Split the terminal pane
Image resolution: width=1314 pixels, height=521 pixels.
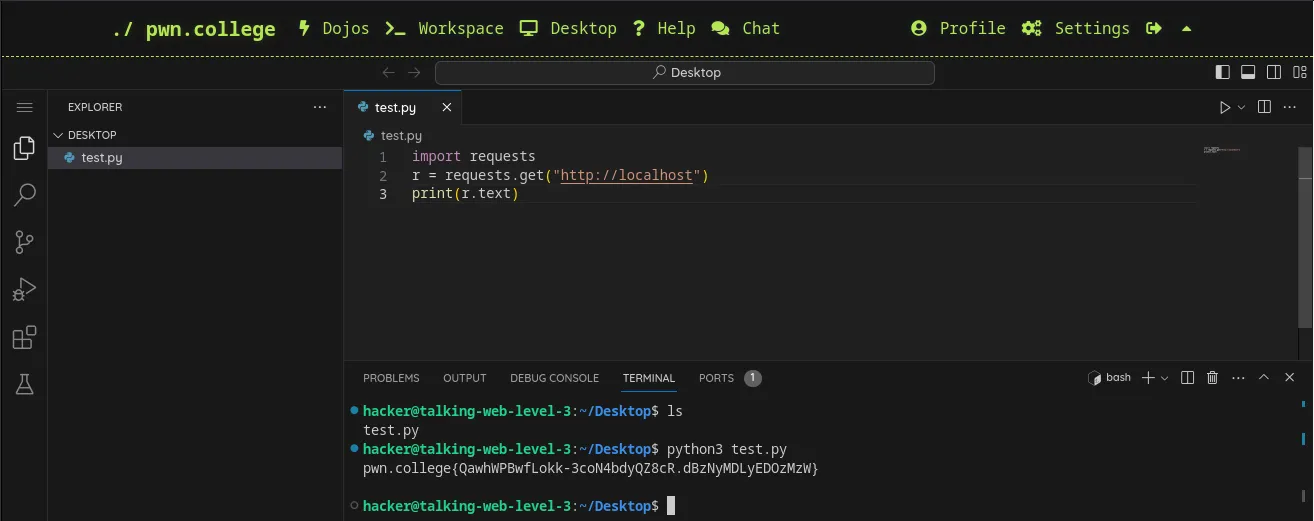click(1187, 377)
